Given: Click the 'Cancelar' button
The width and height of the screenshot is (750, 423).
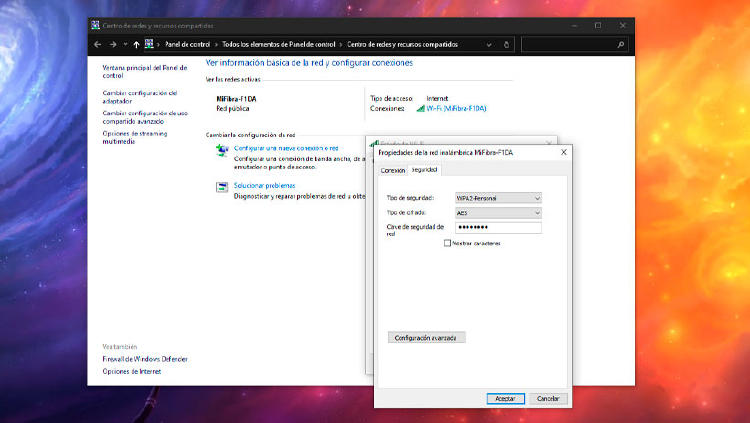Looking at the screenshot, I should (547, 398).
